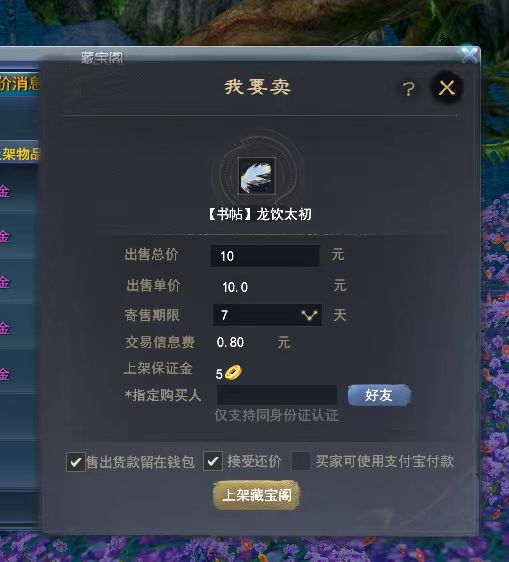509x562 pixels.
Task: Uncheck the 接受还价 checkbox
Action: point(213,461)
